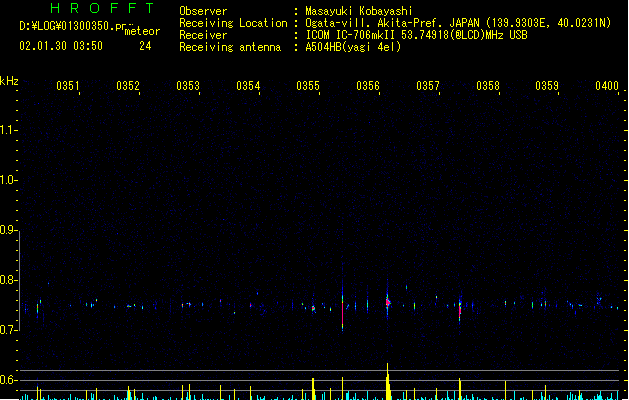
Task: Click the Receiving Location label
Action: 233,23
